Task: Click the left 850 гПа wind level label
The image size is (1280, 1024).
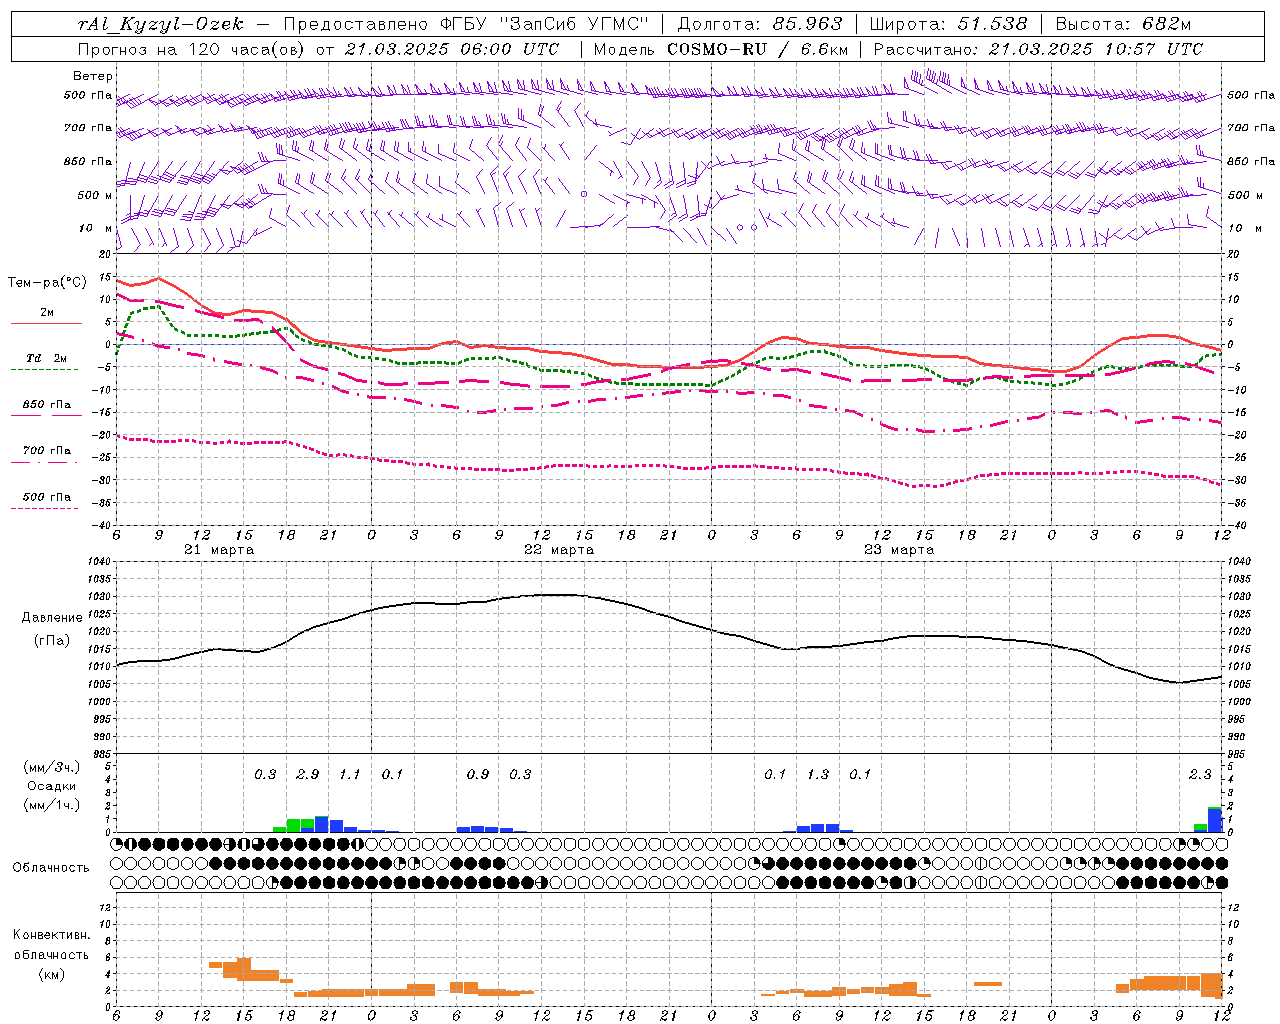Action: 88,161
